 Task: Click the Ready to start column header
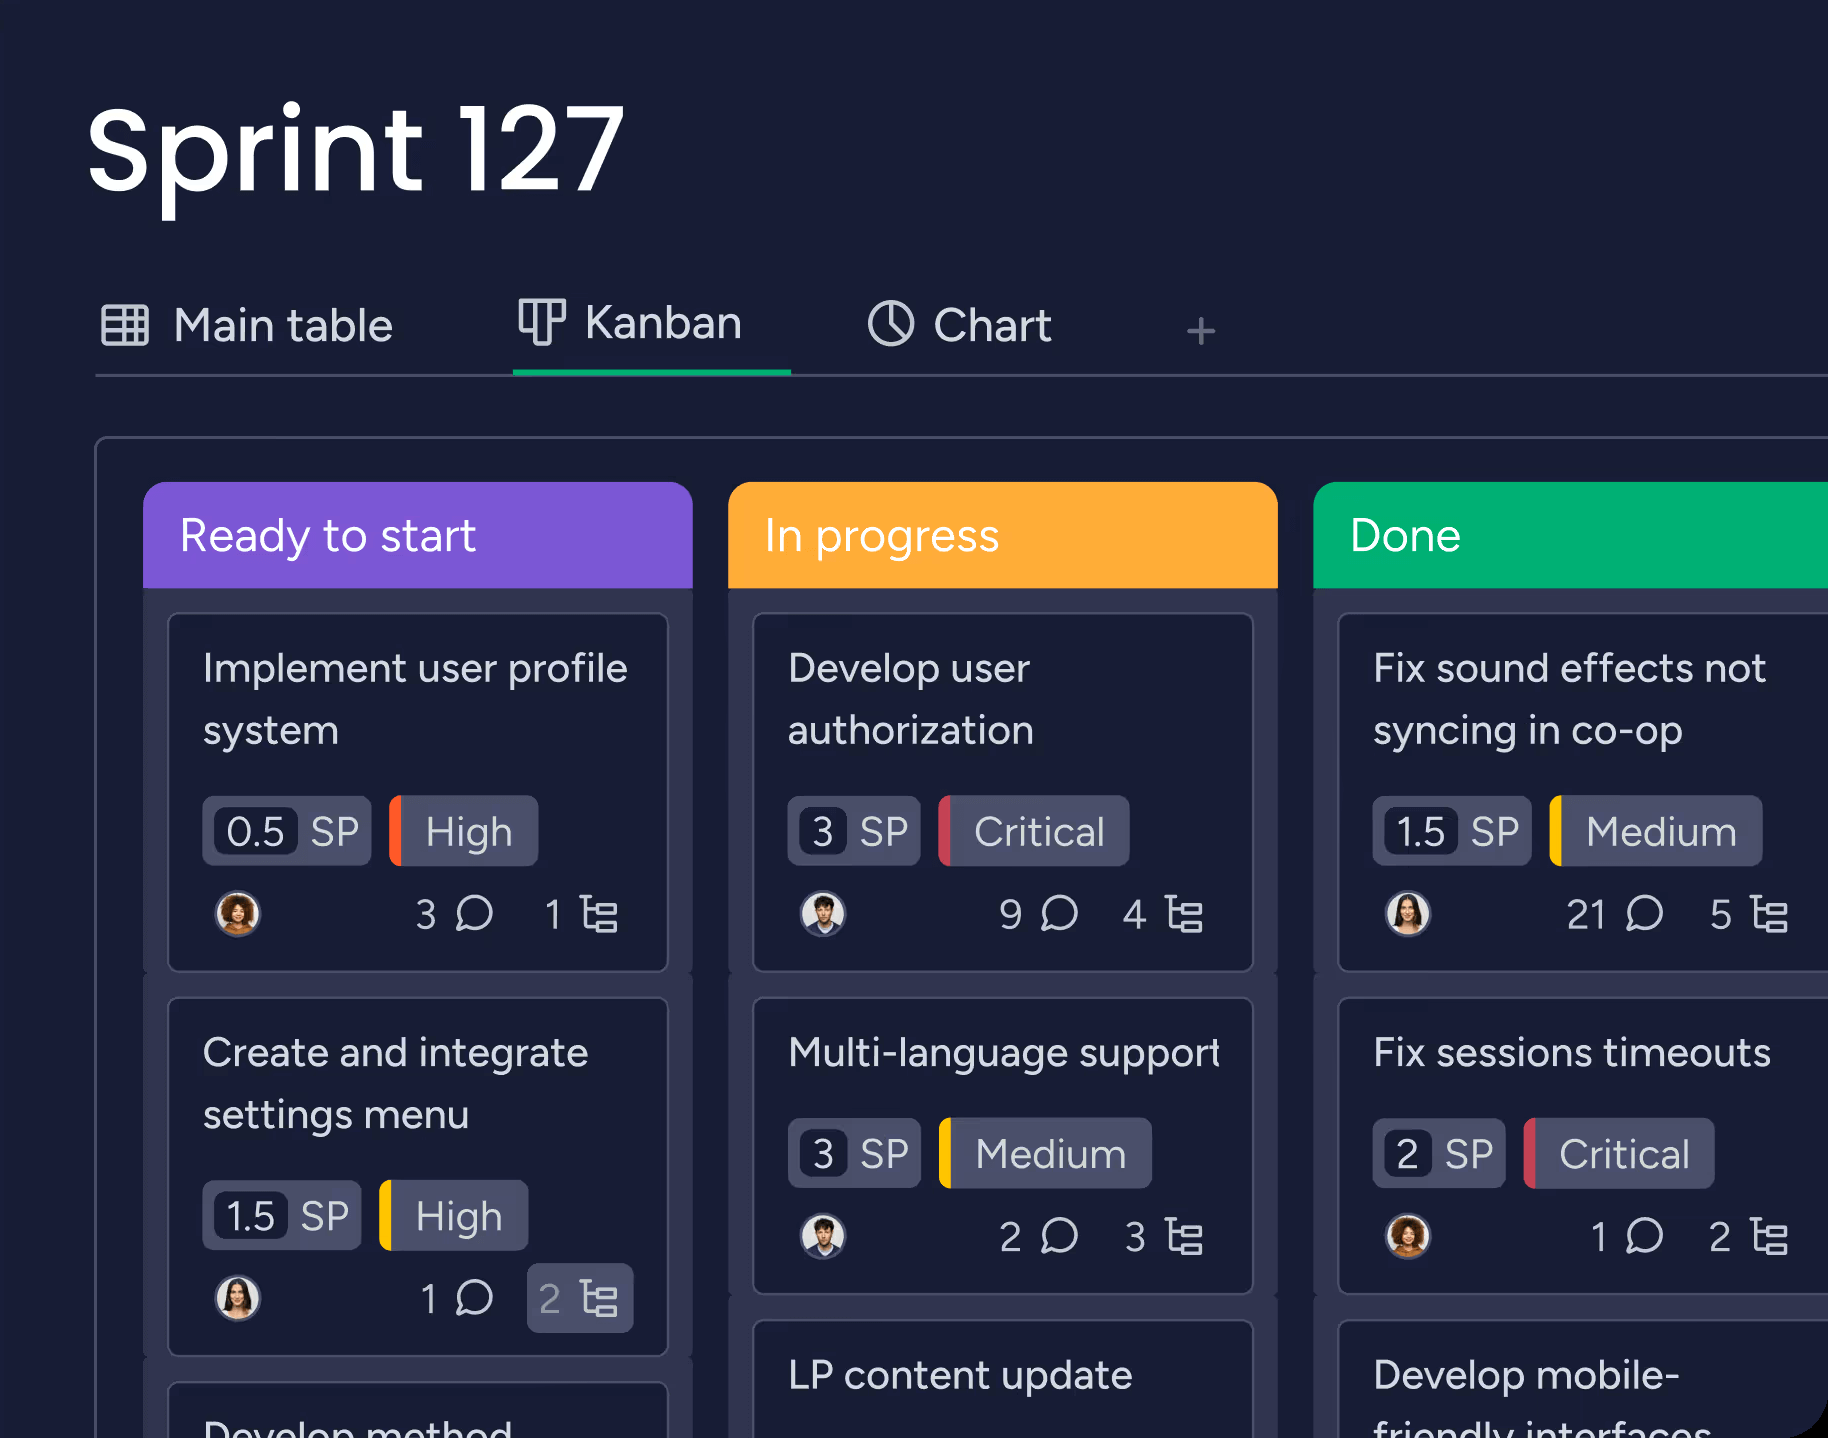pyautogui.click(x=417, y=536)
